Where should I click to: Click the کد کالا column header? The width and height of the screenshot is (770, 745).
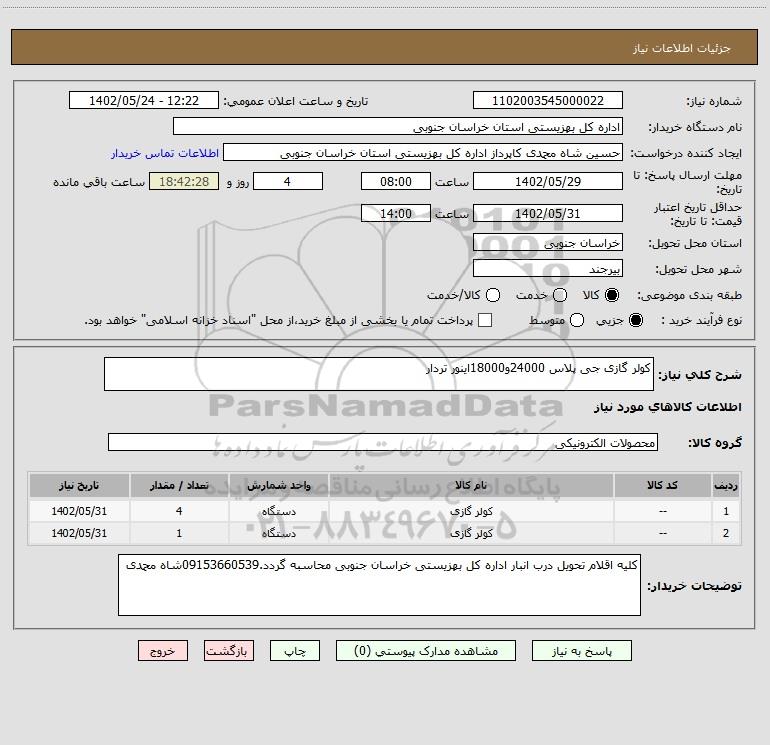click(662, 486)
